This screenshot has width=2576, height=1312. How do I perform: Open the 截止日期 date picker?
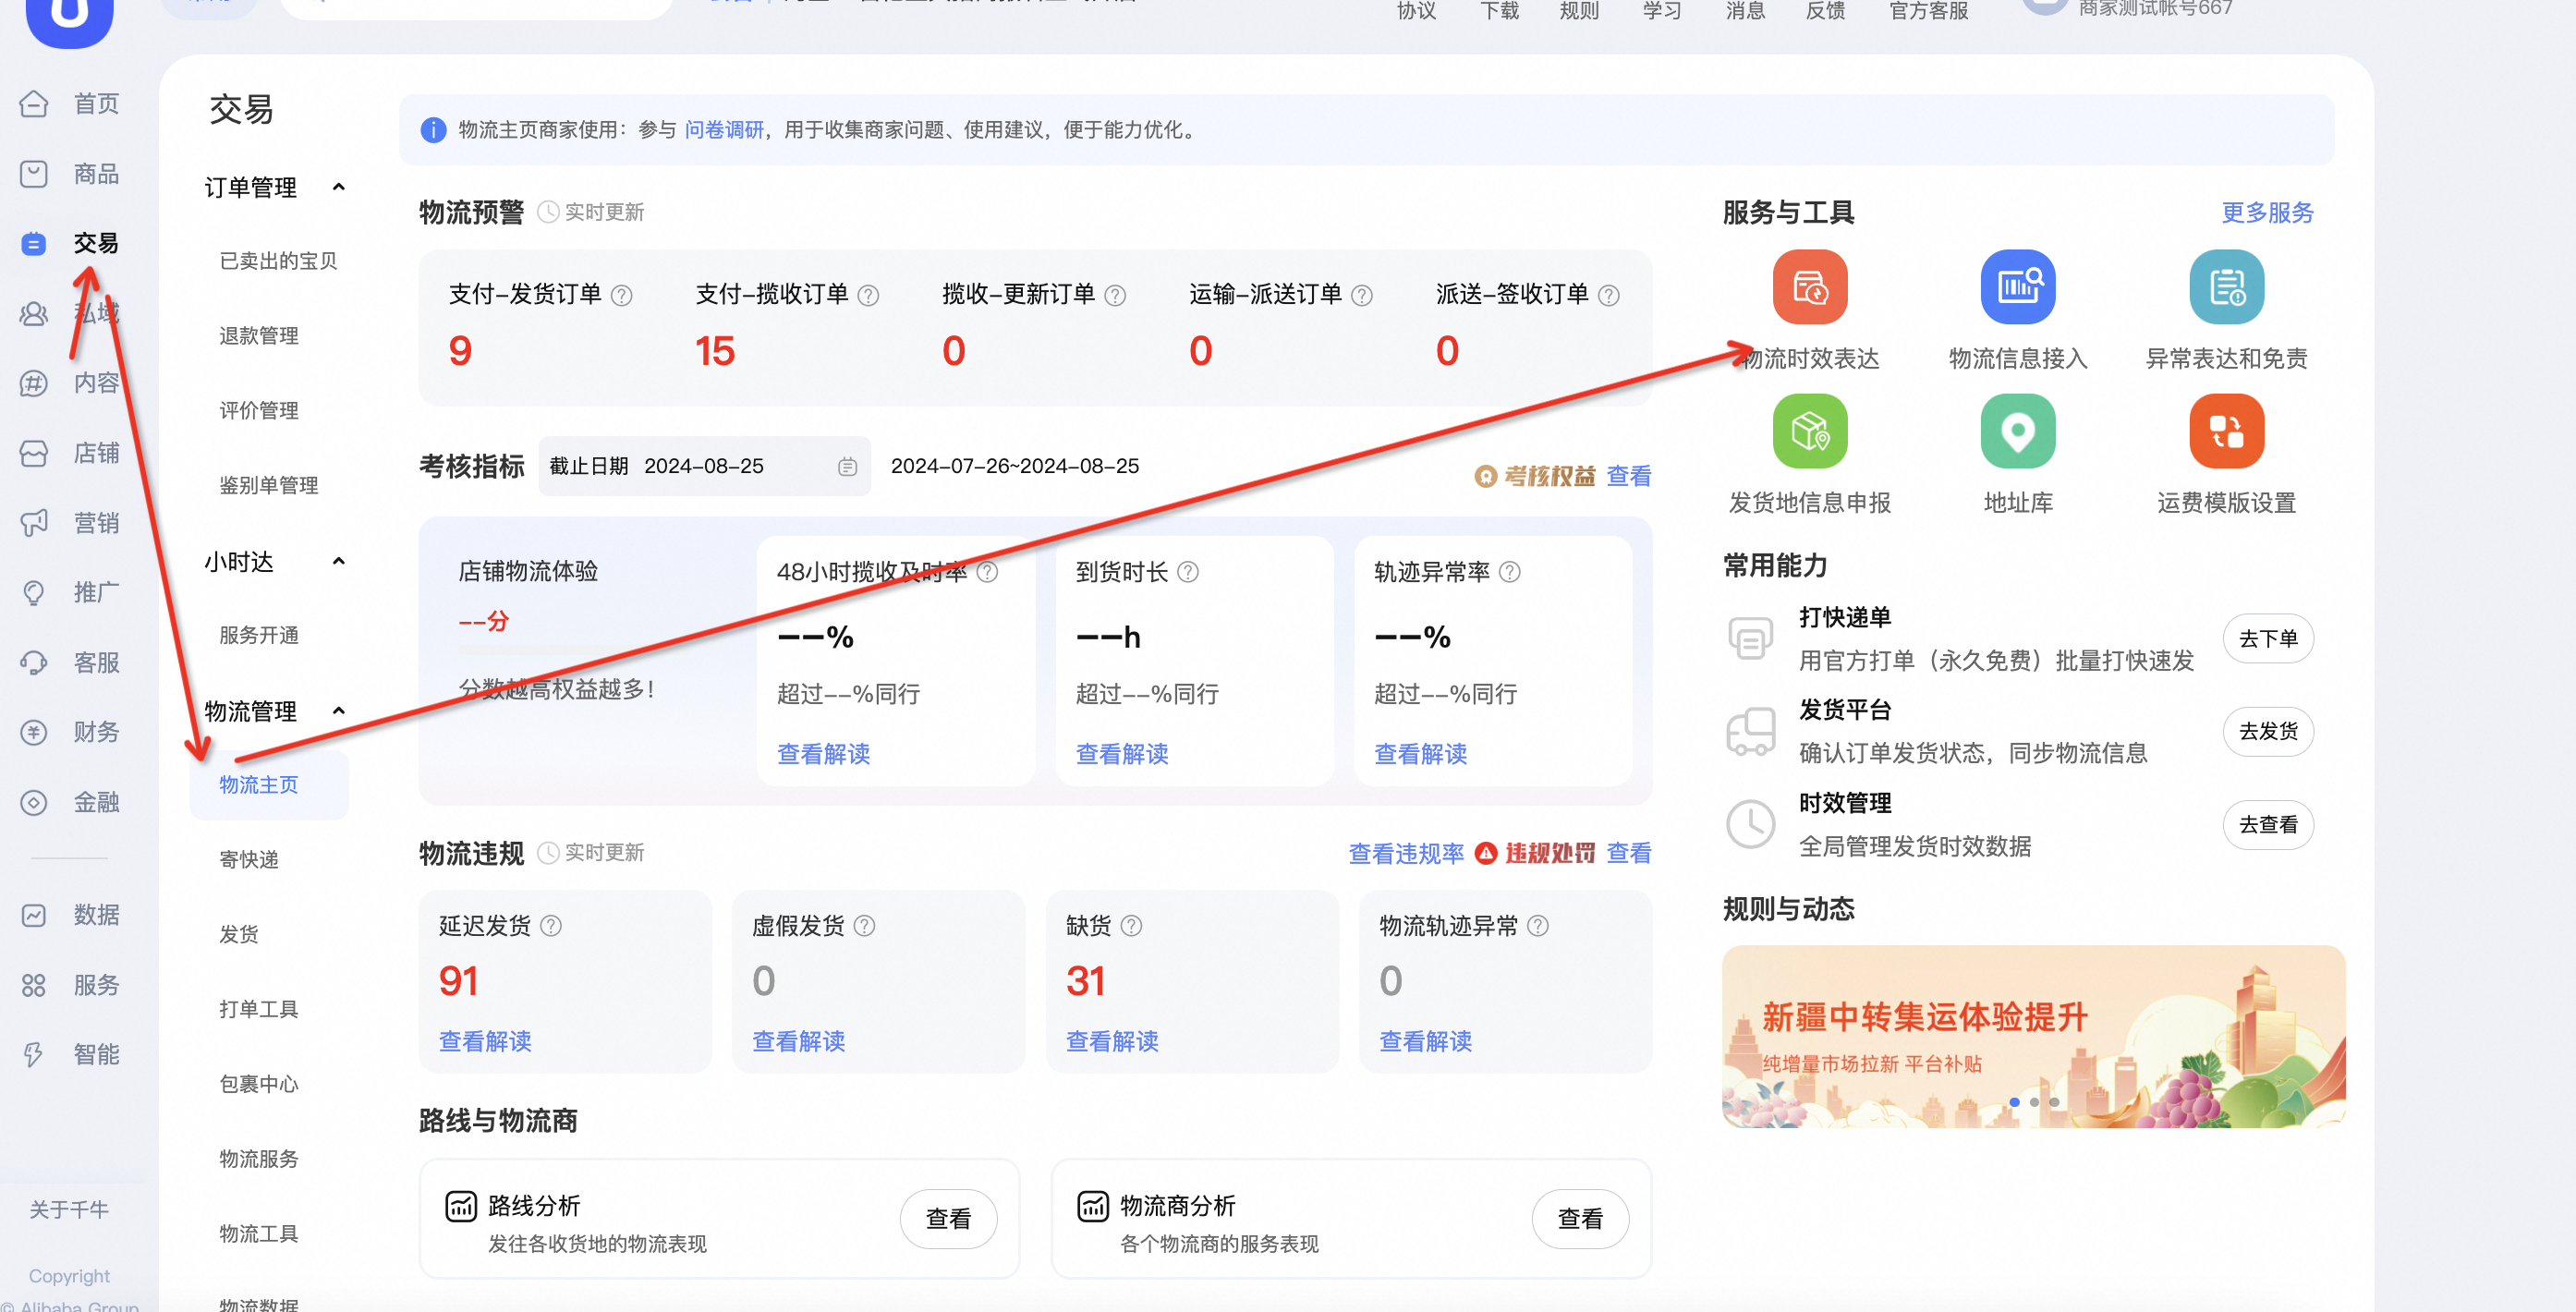[x=704, y=466]
